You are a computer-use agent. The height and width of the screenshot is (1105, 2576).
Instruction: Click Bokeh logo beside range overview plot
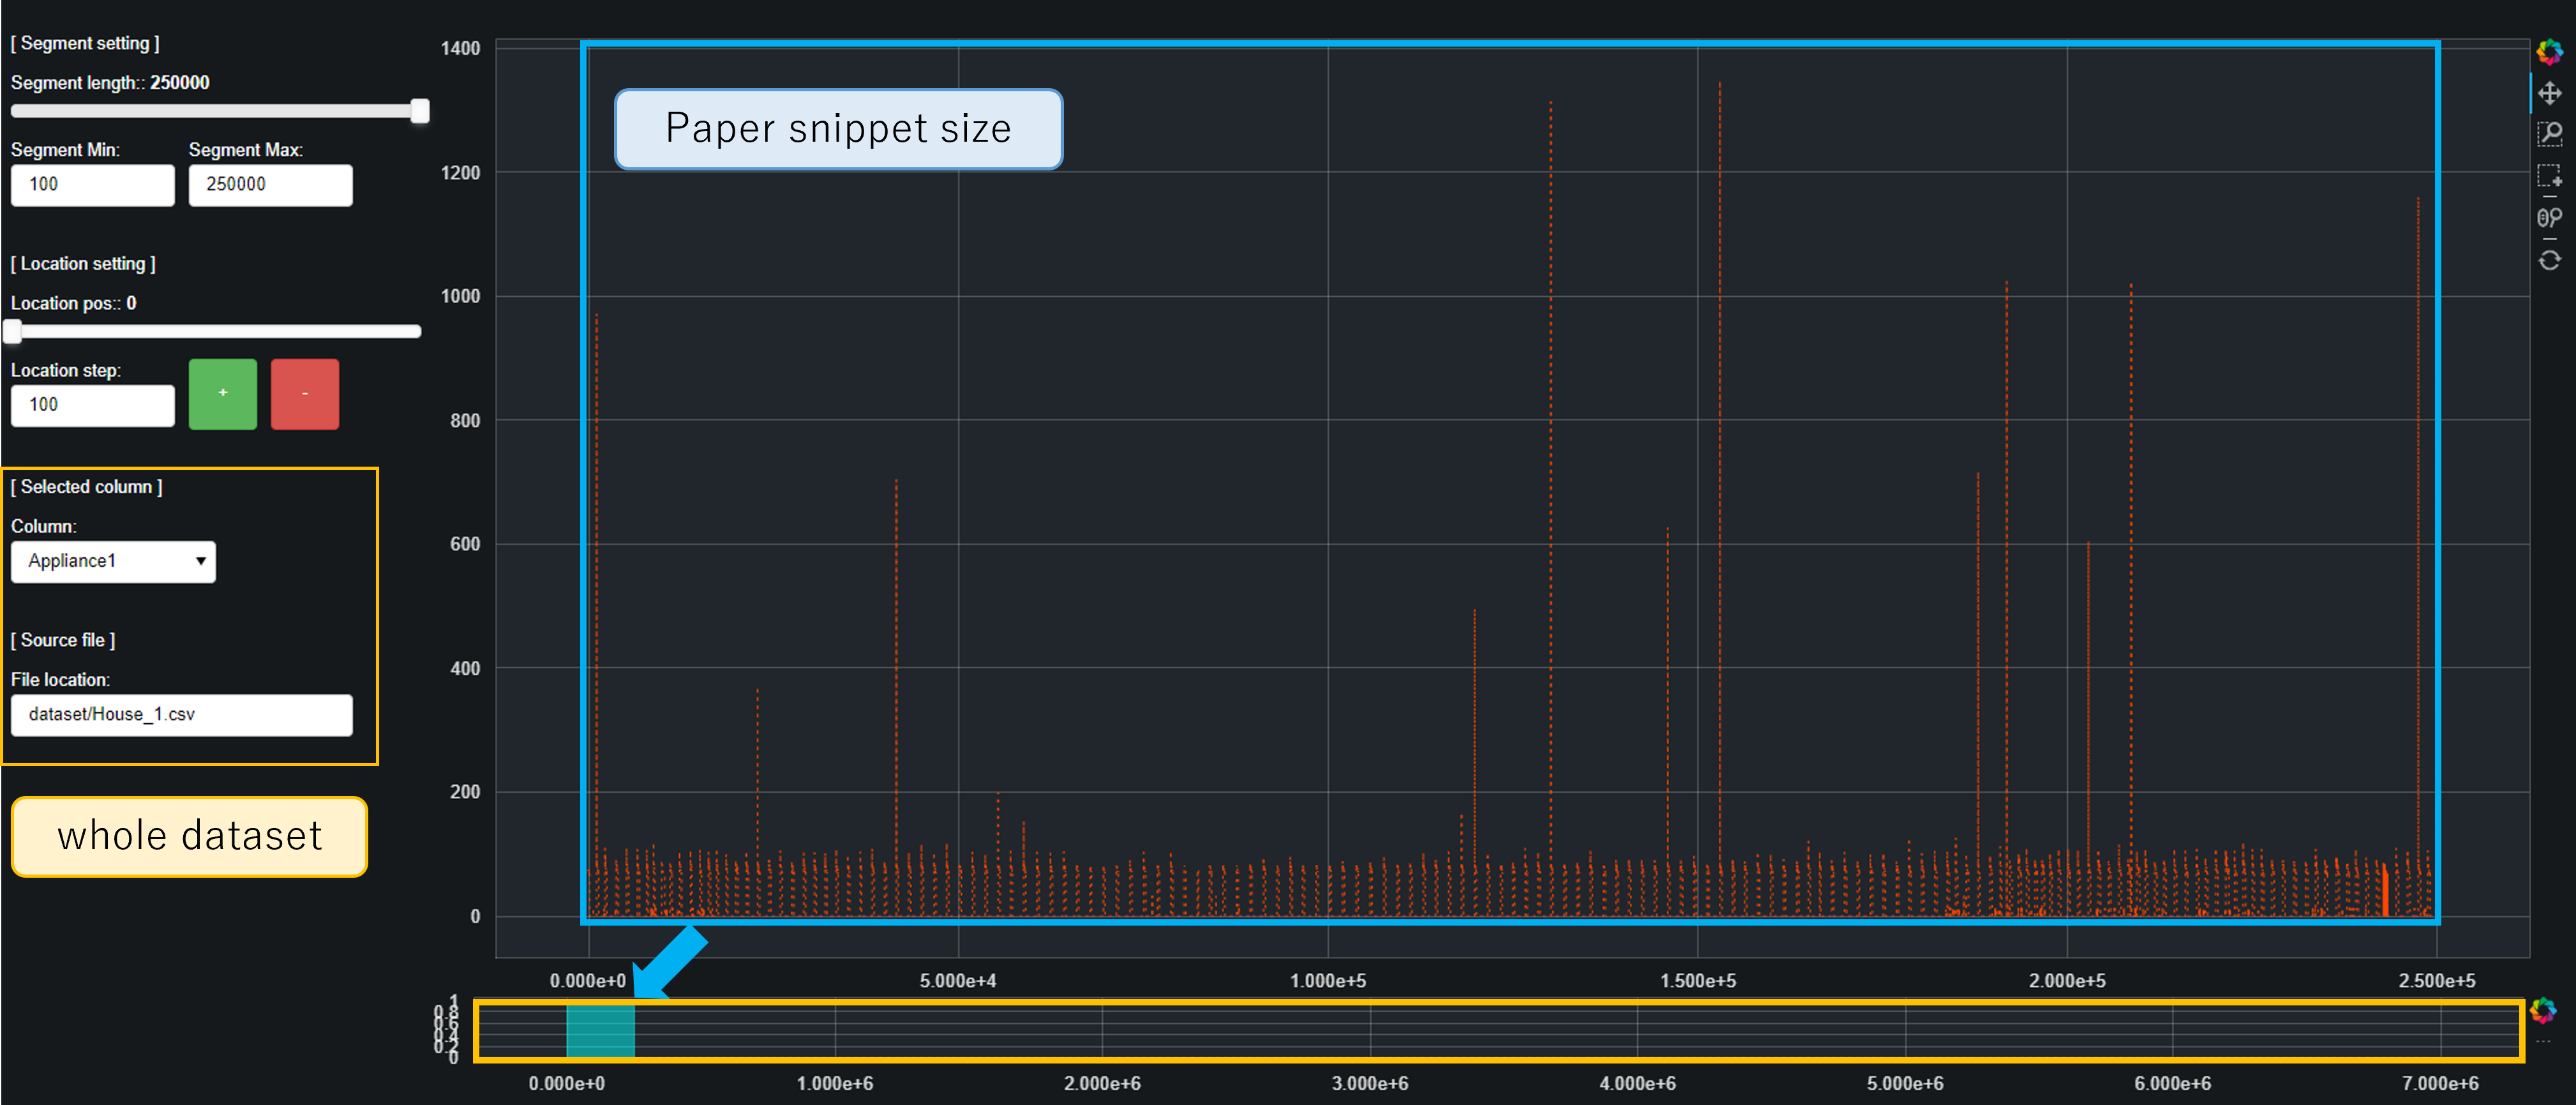point(2542,1011)
